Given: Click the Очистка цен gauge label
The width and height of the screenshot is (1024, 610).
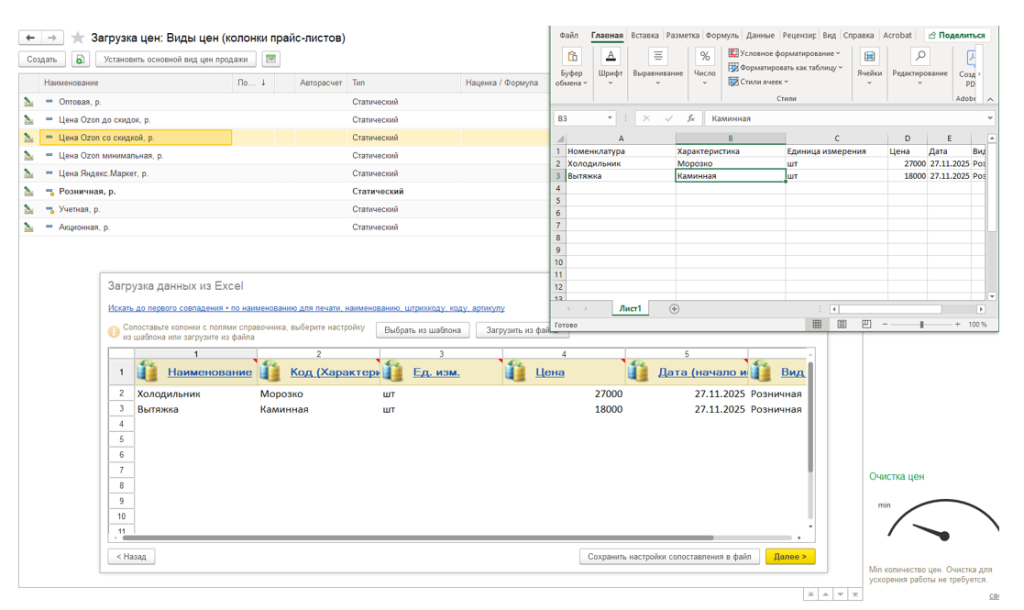Looking at the screenshot, I should click(x=897, y=477).
